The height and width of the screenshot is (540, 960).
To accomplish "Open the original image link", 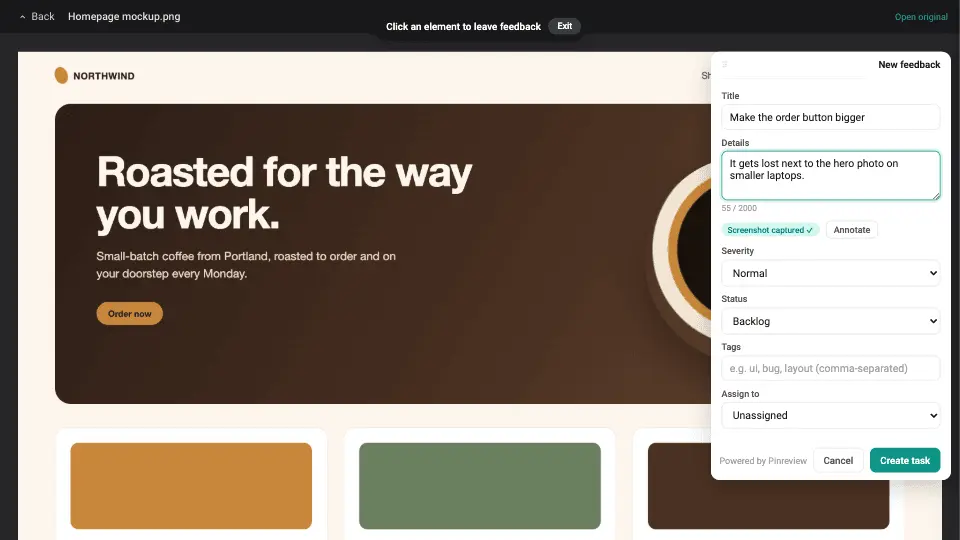I will (x=921, y=17).
